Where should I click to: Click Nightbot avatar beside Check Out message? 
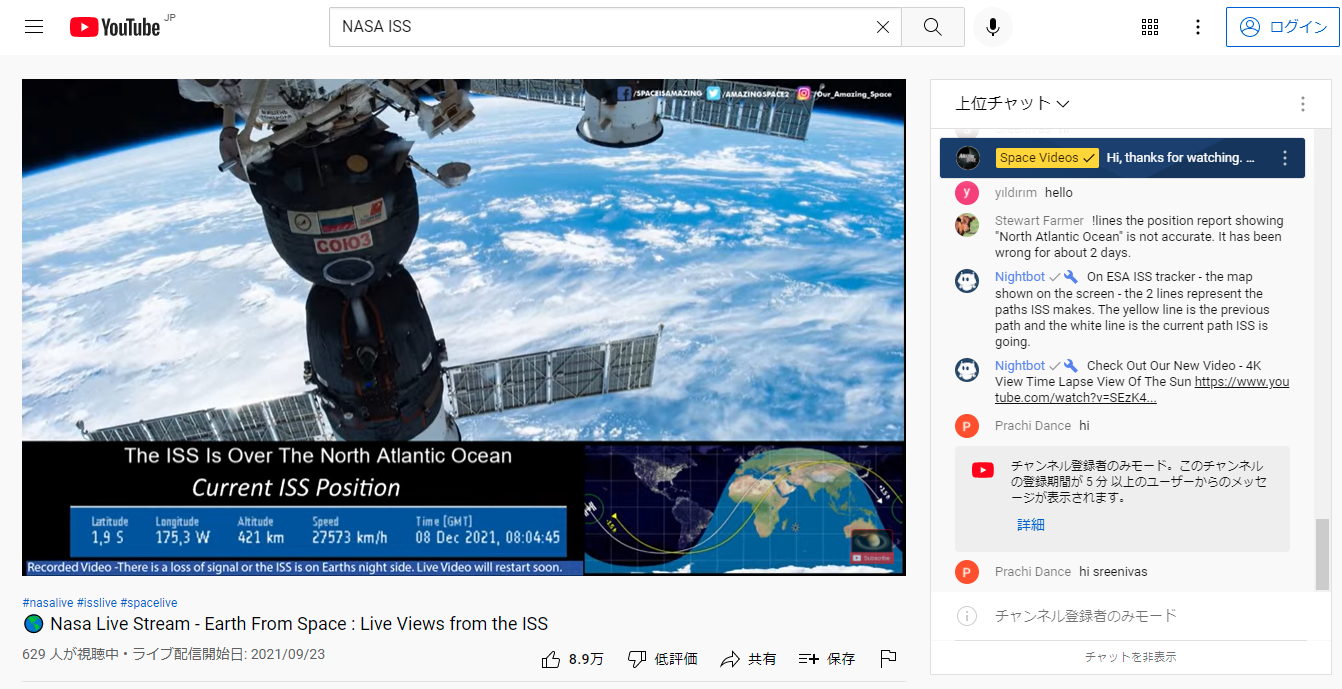pyautogui.click(x=967, y=369)
